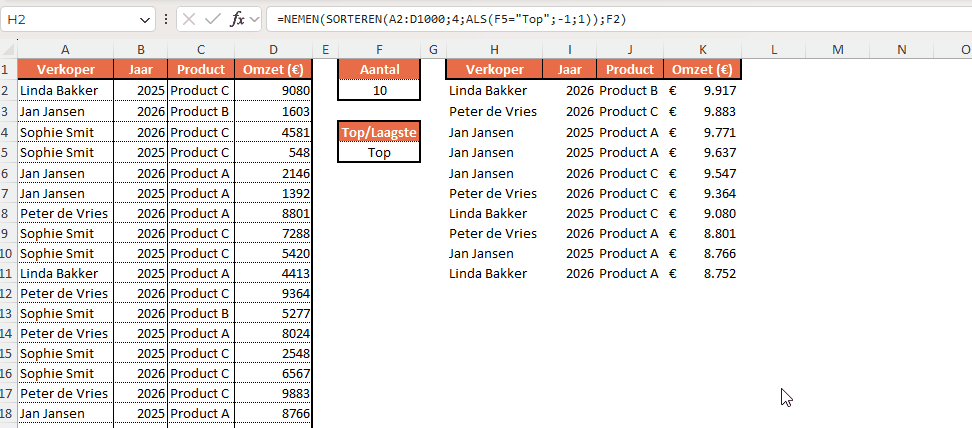Click the Omzet (€) header in column D

coord(275,70)
